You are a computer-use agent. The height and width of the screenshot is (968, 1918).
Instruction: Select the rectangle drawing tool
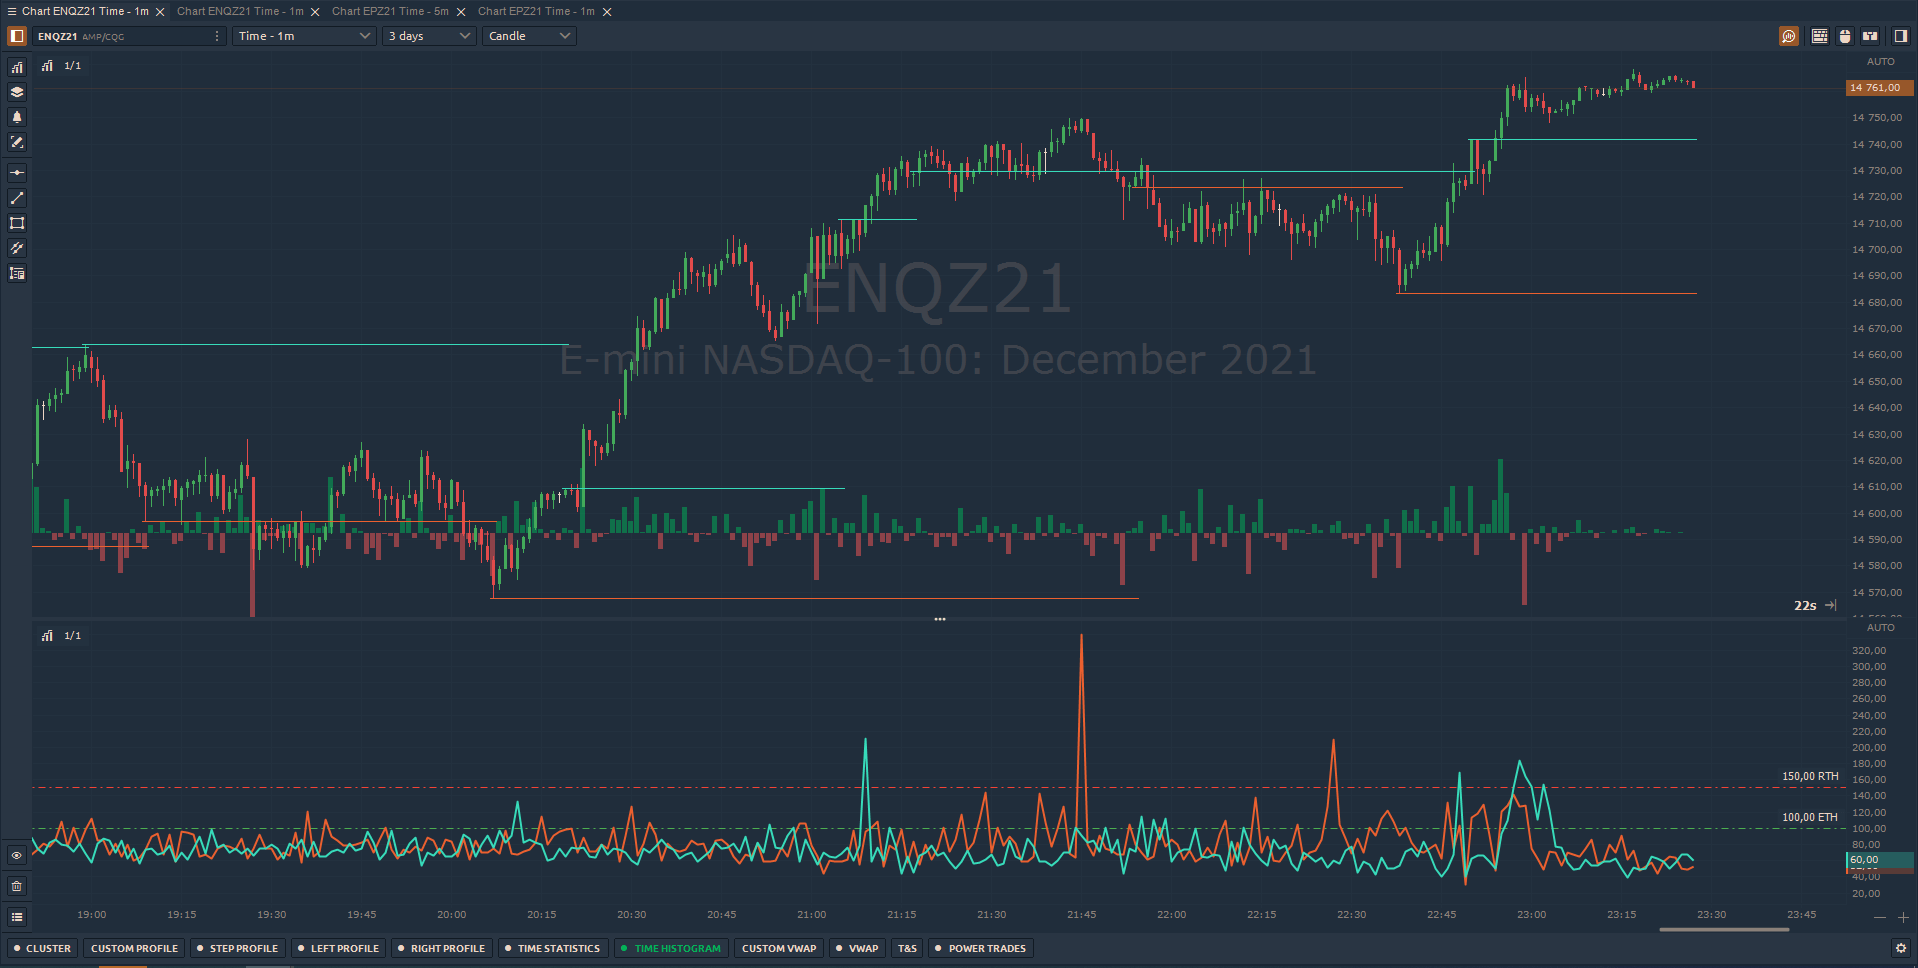point(16,223)
